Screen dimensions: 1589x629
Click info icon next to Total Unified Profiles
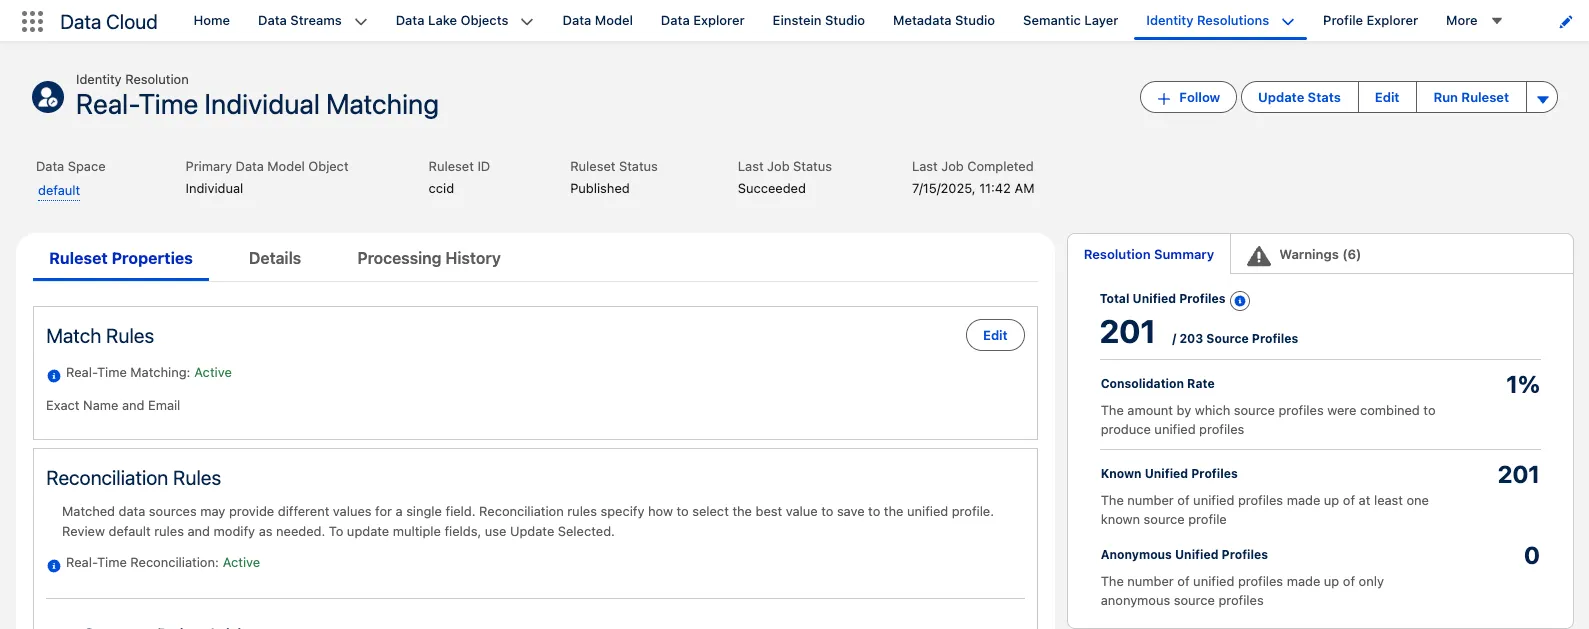[1240, 300]
